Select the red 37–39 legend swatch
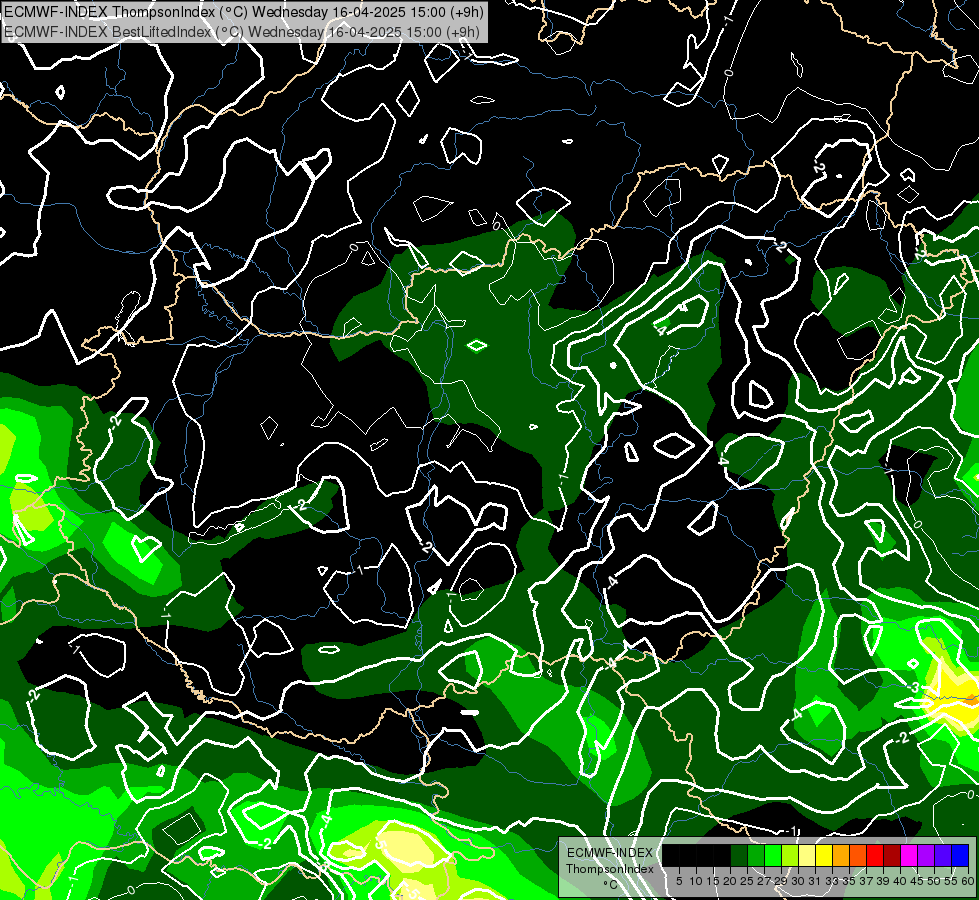 point(875,855)
